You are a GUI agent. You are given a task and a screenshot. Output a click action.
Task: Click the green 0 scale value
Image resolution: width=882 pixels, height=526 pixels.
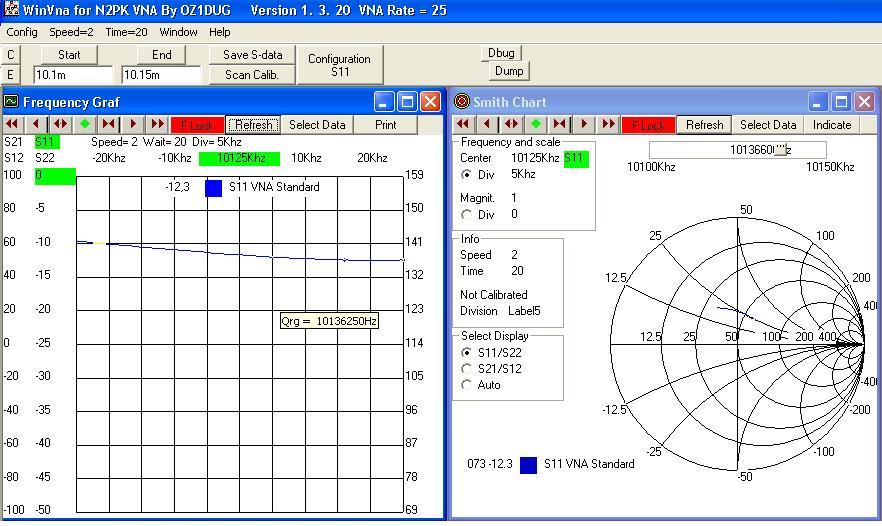[55, 176]
